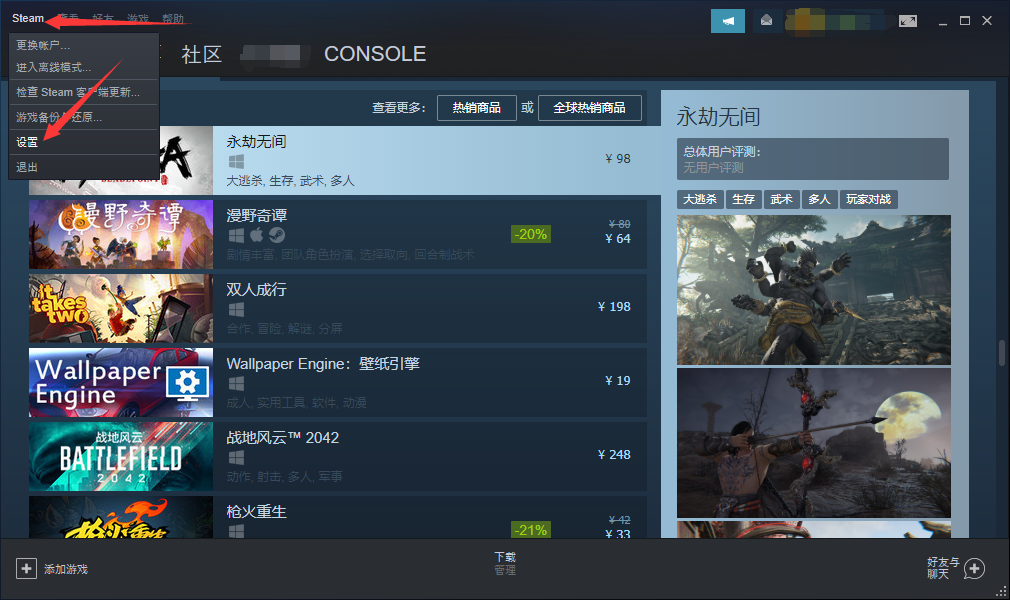Open the 永劫无间 game row
1010x600 pixels.
point(345,160)
